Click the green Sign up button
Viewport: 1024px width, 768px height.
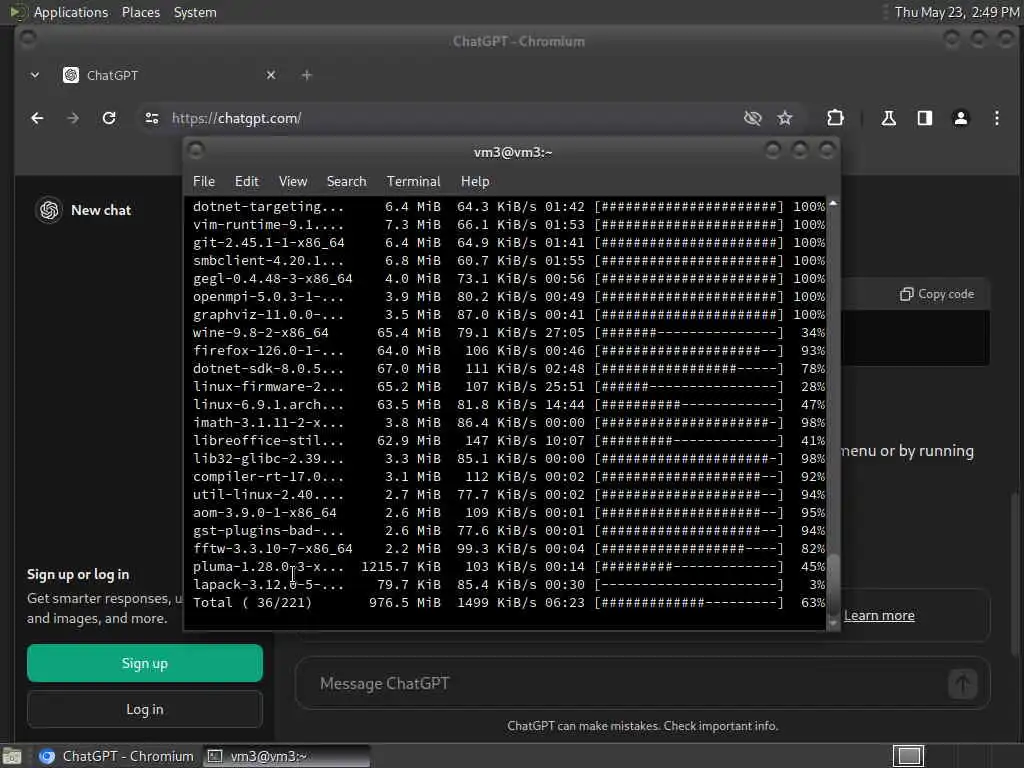point(145,664)
